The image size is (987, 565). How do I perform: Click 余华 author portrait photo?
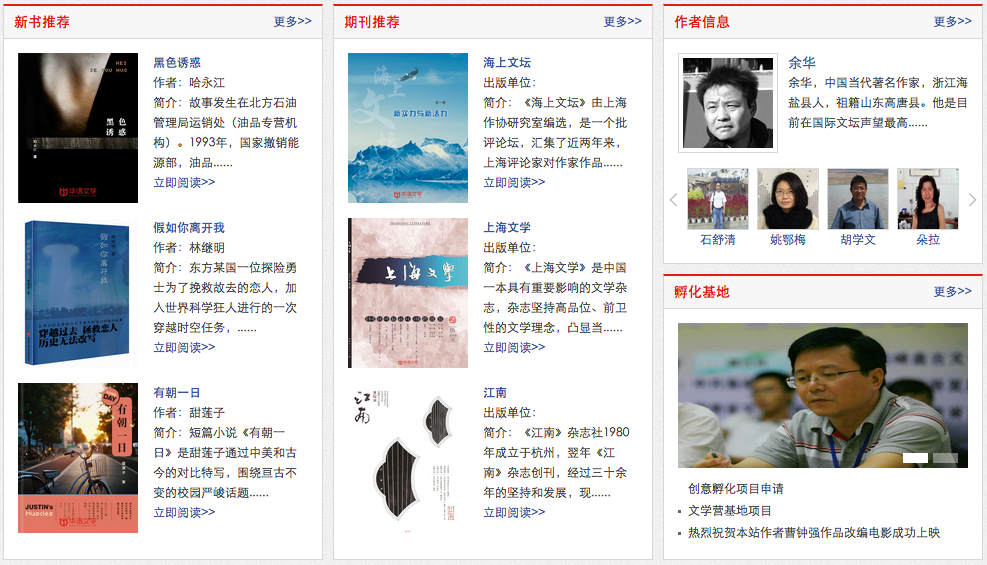coord(728,103)
